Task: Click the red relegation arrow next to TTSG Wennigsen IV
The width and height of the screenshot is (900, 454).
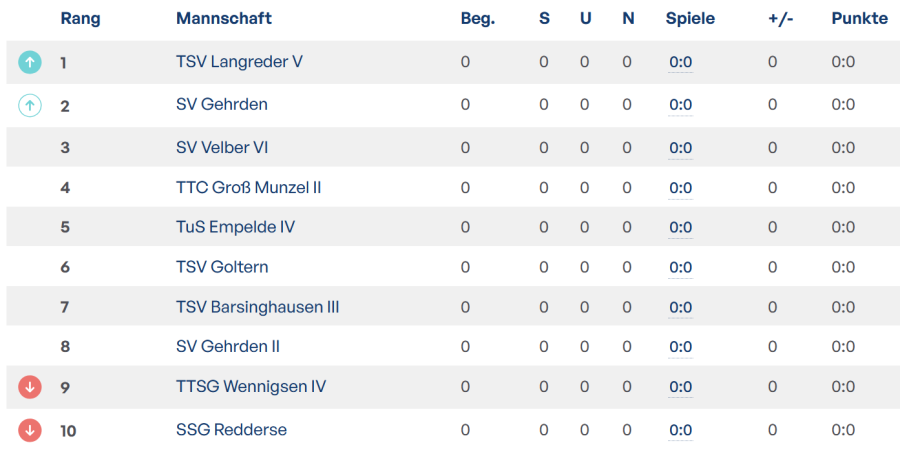Action: [30, 387]
